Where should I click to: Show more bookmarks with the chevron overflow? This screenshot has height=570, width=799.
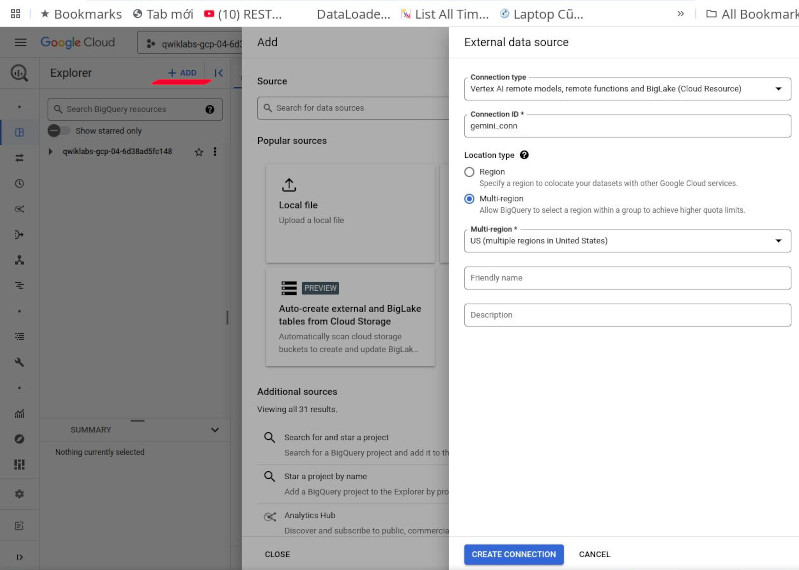680,14
